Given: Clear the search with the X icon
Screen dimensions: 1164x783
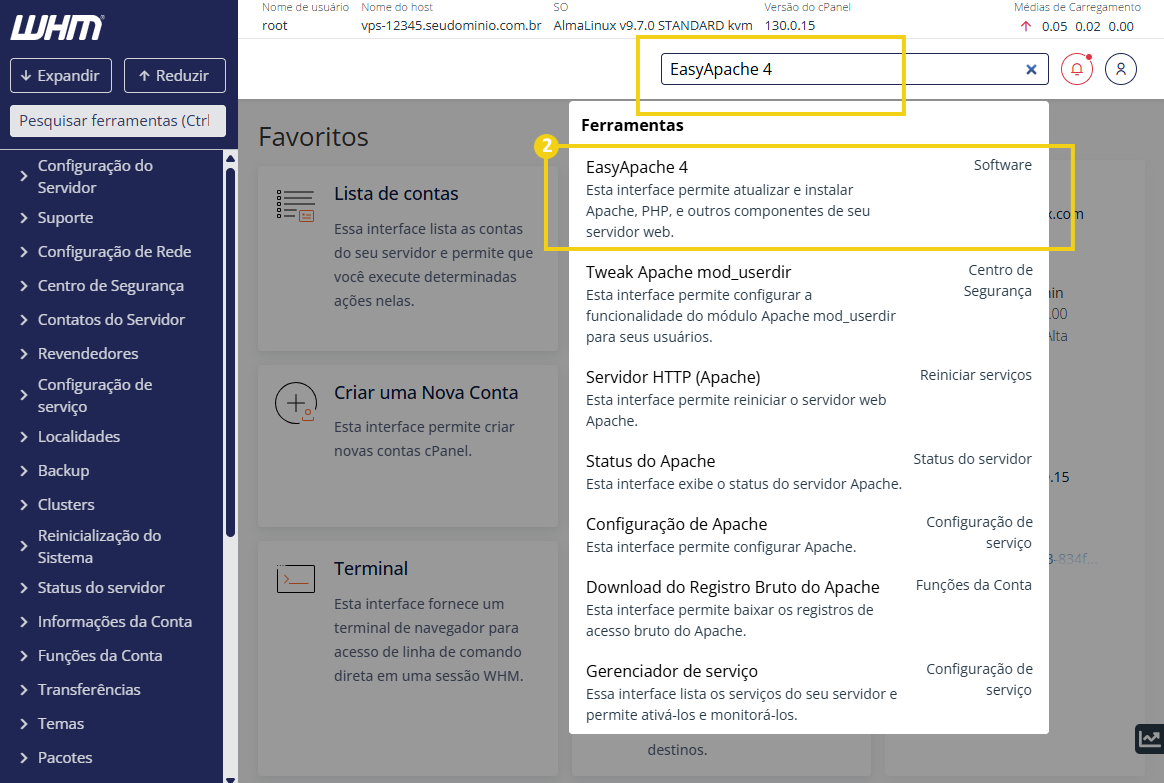Looking at the screenshot, I should (1031, 69).
